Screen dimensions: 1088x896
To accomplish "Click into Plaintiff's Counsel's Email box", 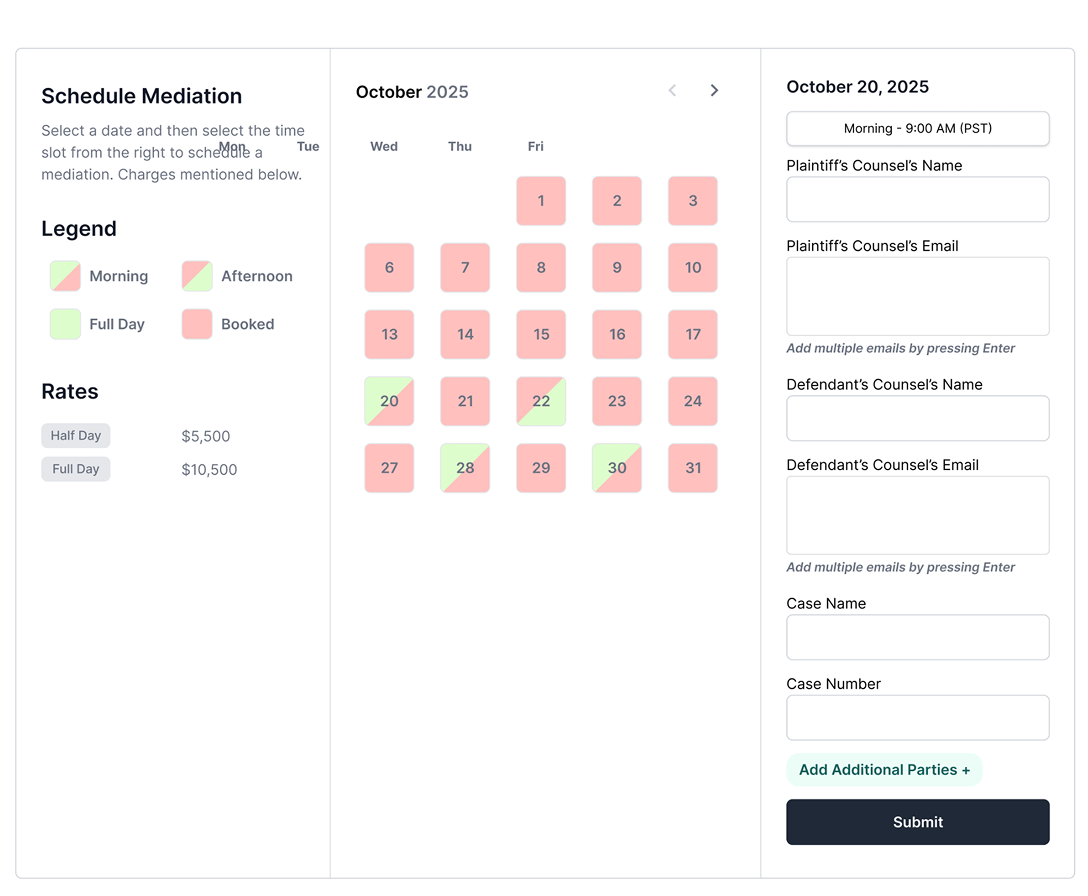I will coord(917,296).
